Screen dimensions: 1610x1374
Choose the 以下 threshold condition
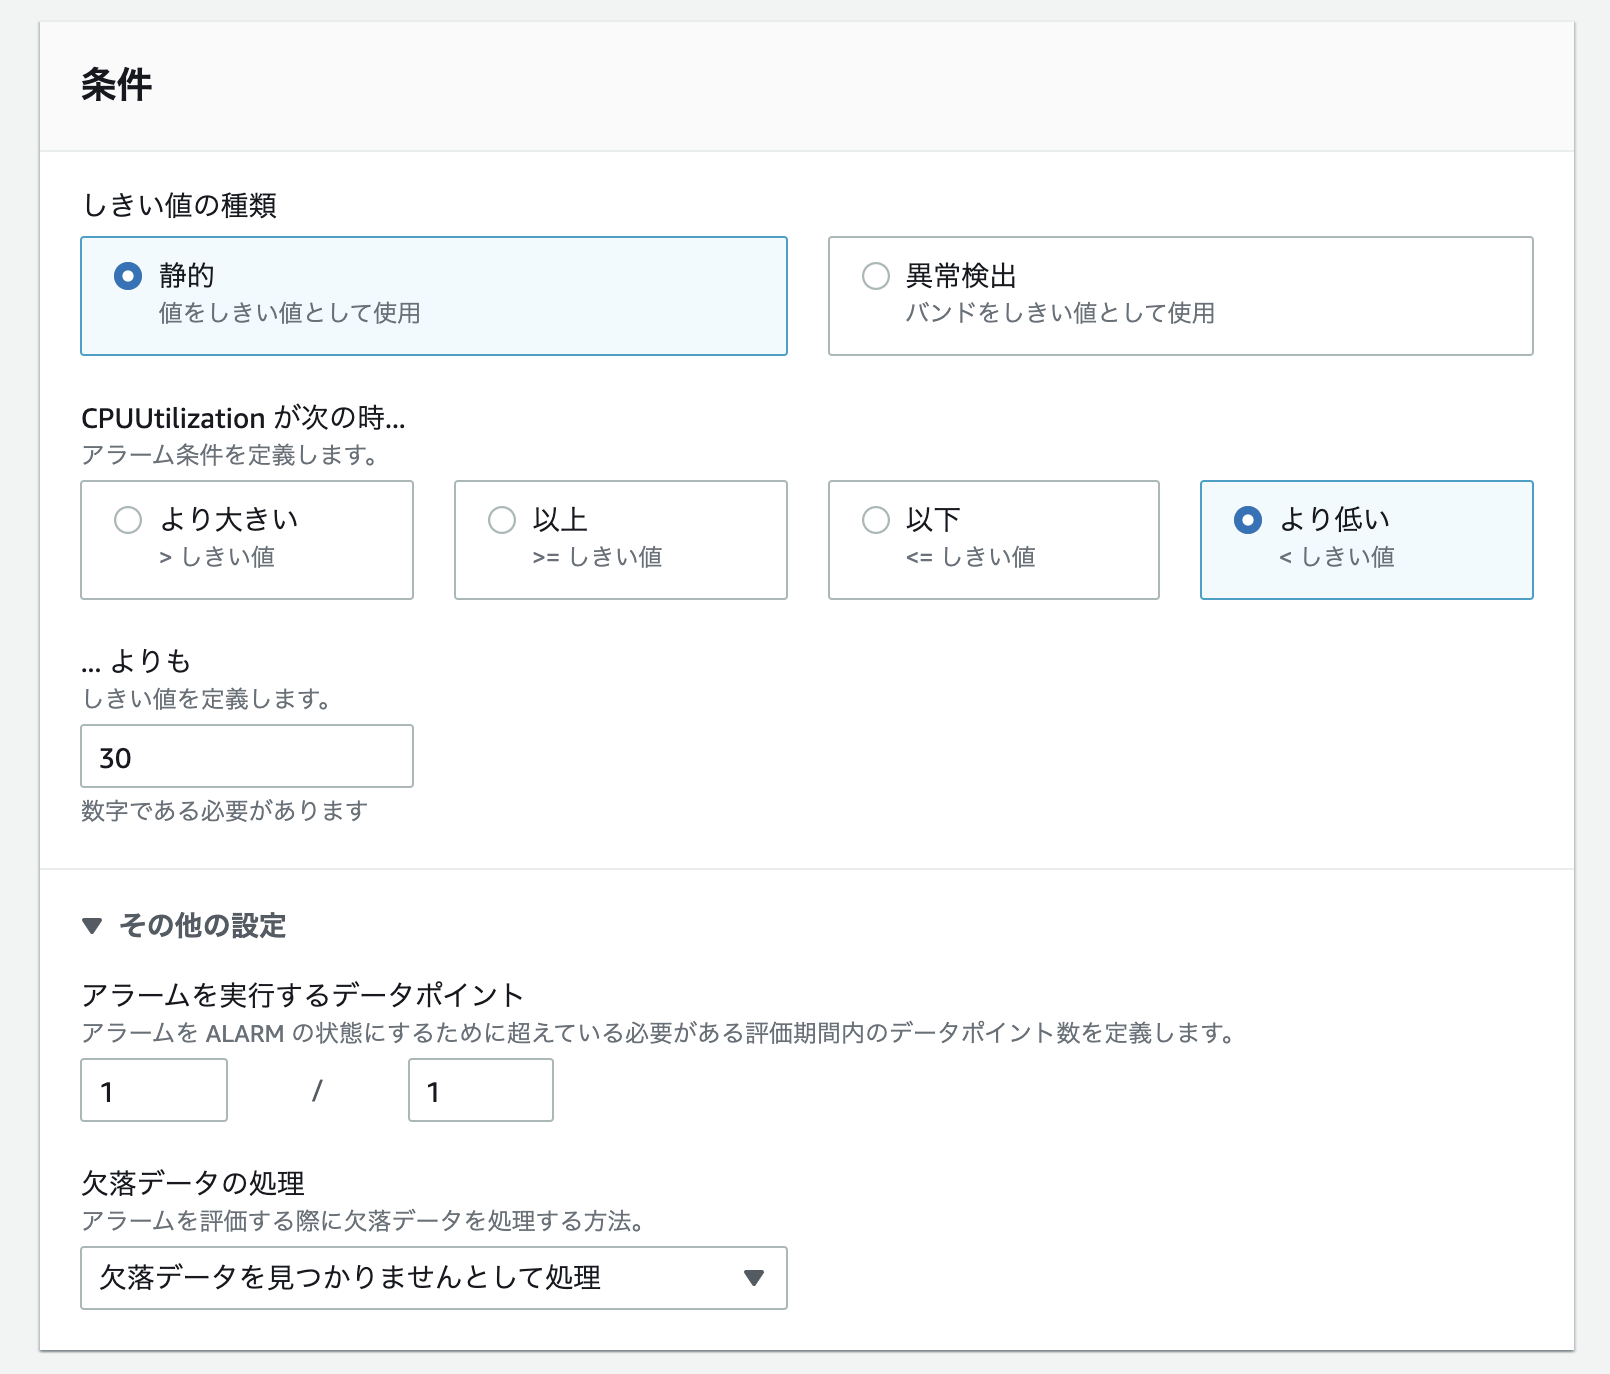tap(875, 519)
